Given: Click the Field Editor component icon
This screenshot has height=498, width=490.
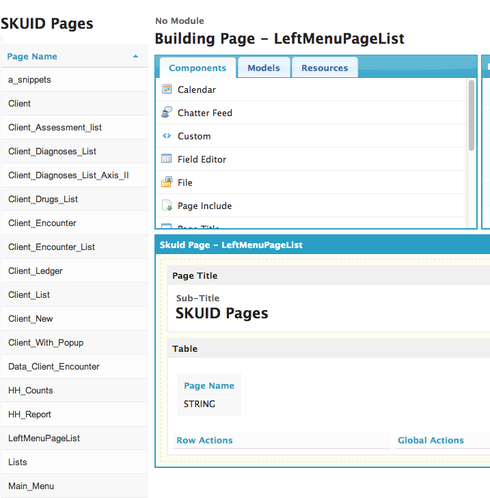Looking at the screenshot, I should 167,159.
